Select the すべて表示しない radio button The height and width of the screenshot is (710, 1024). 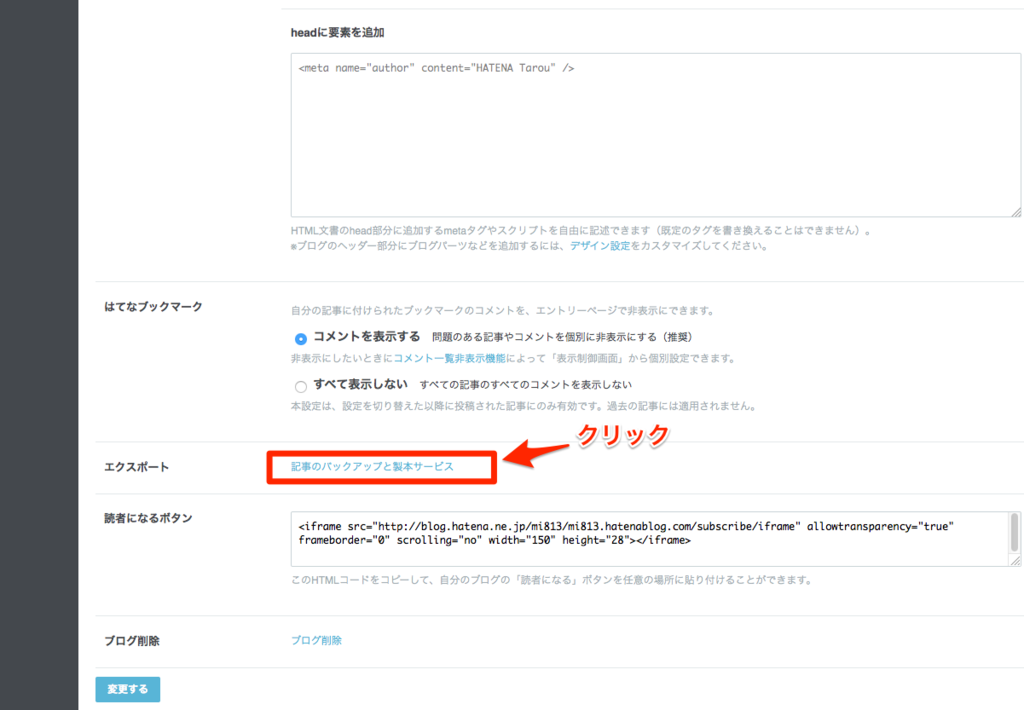point(301,386)
